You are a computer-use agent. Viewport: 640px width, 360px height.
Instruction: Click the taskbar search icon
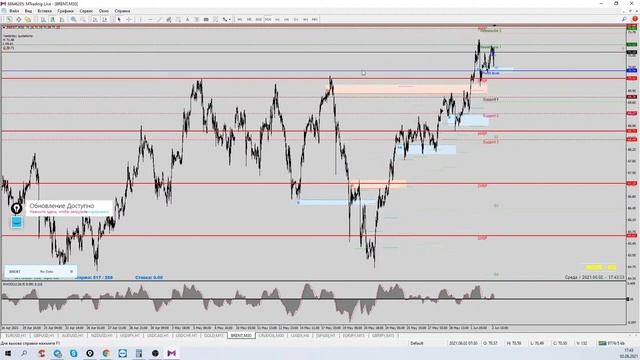pyautogui.click(x=24, y=353)
